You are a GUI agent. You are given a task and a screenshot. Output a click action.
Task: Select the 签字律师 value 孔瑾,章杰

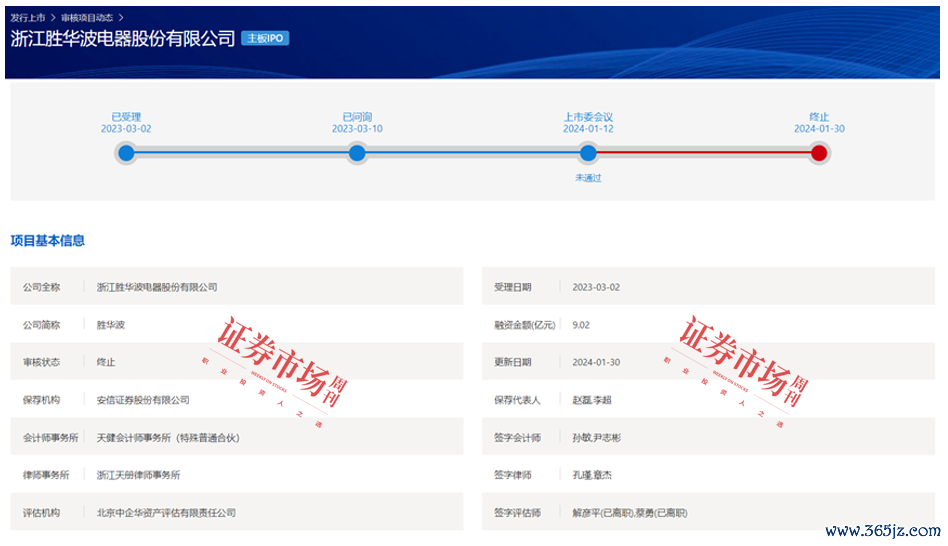pos(592,475)
